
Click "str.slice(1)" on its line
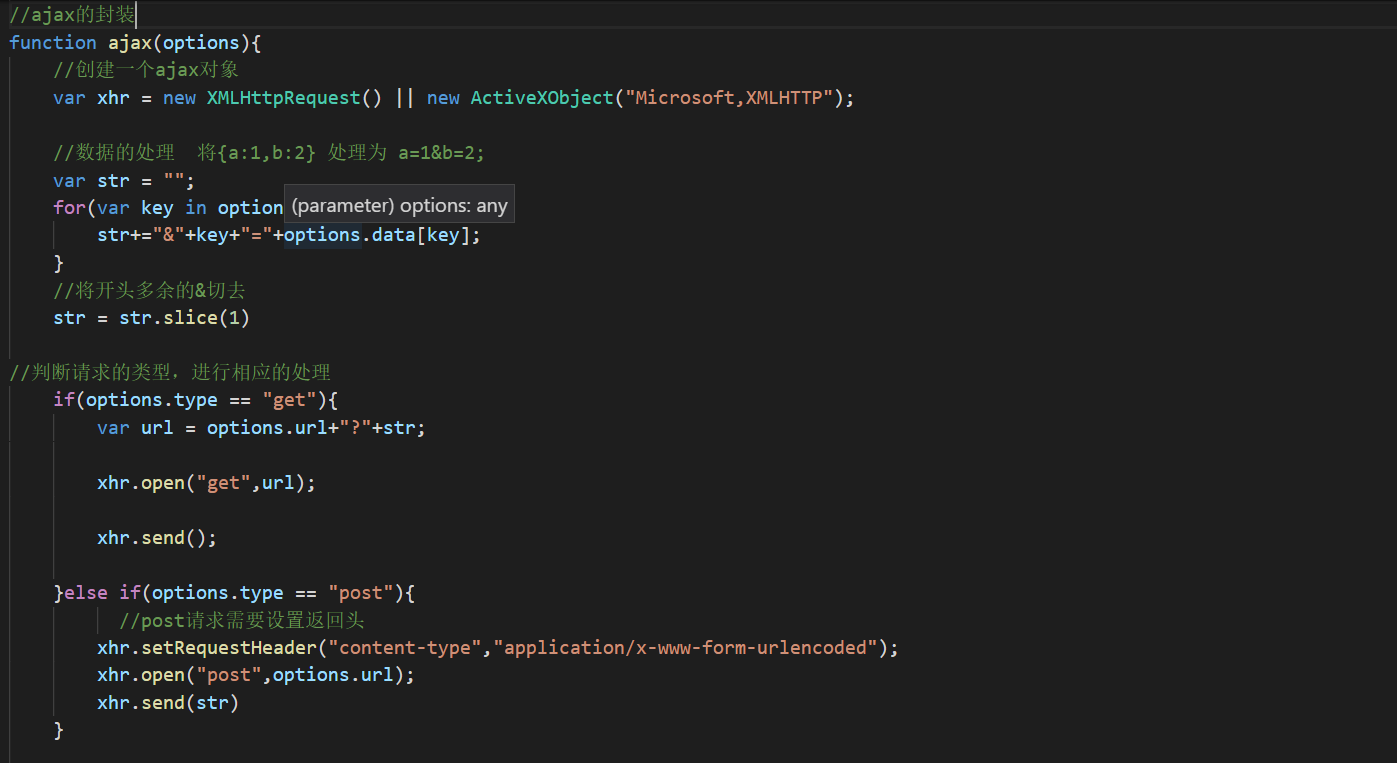[x=184, y=318]
